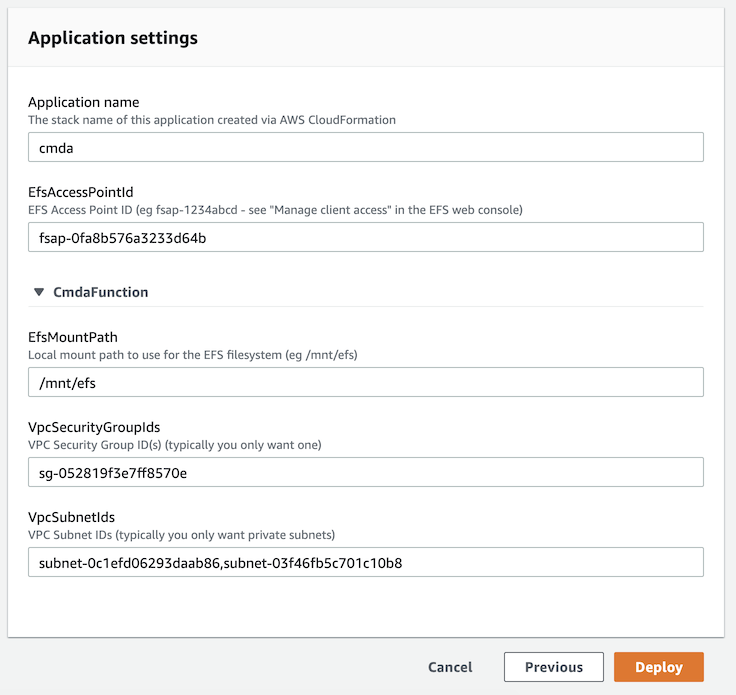Click the VpcSecurityGroupIds label
The image size is (736, 695).
(x=94, y=427)
